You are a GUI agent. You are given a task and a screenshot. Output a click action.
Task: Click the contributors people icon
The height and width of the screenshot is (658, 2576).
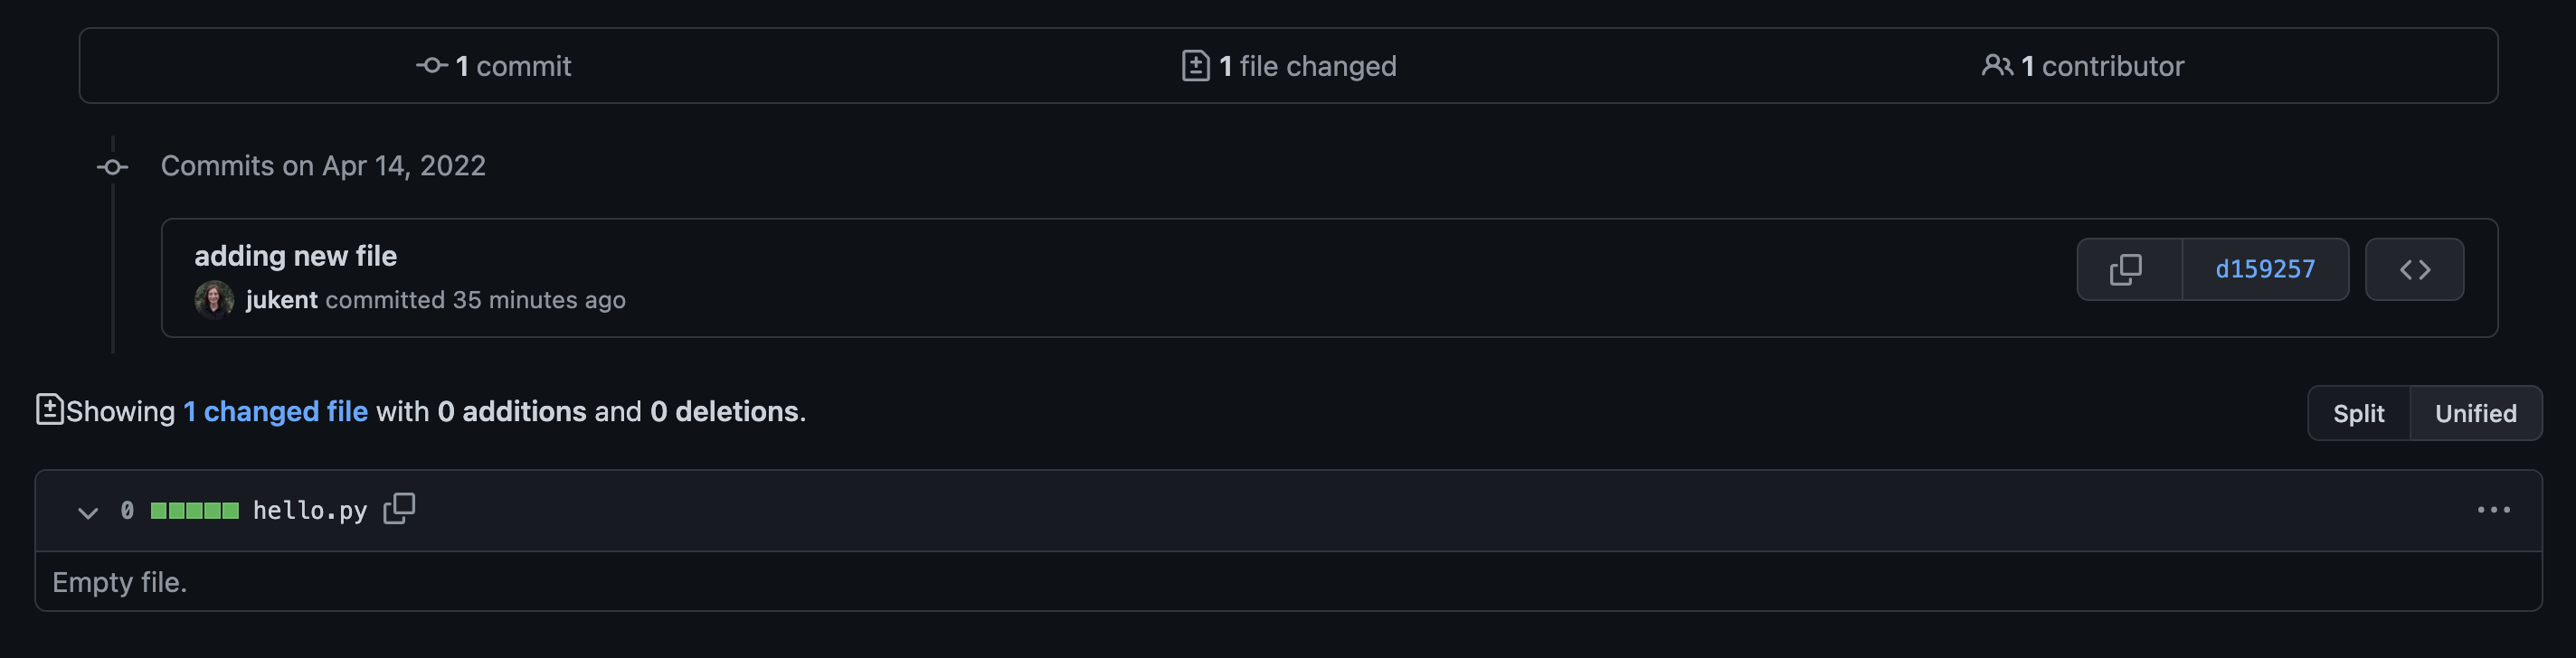(1996, 66)
